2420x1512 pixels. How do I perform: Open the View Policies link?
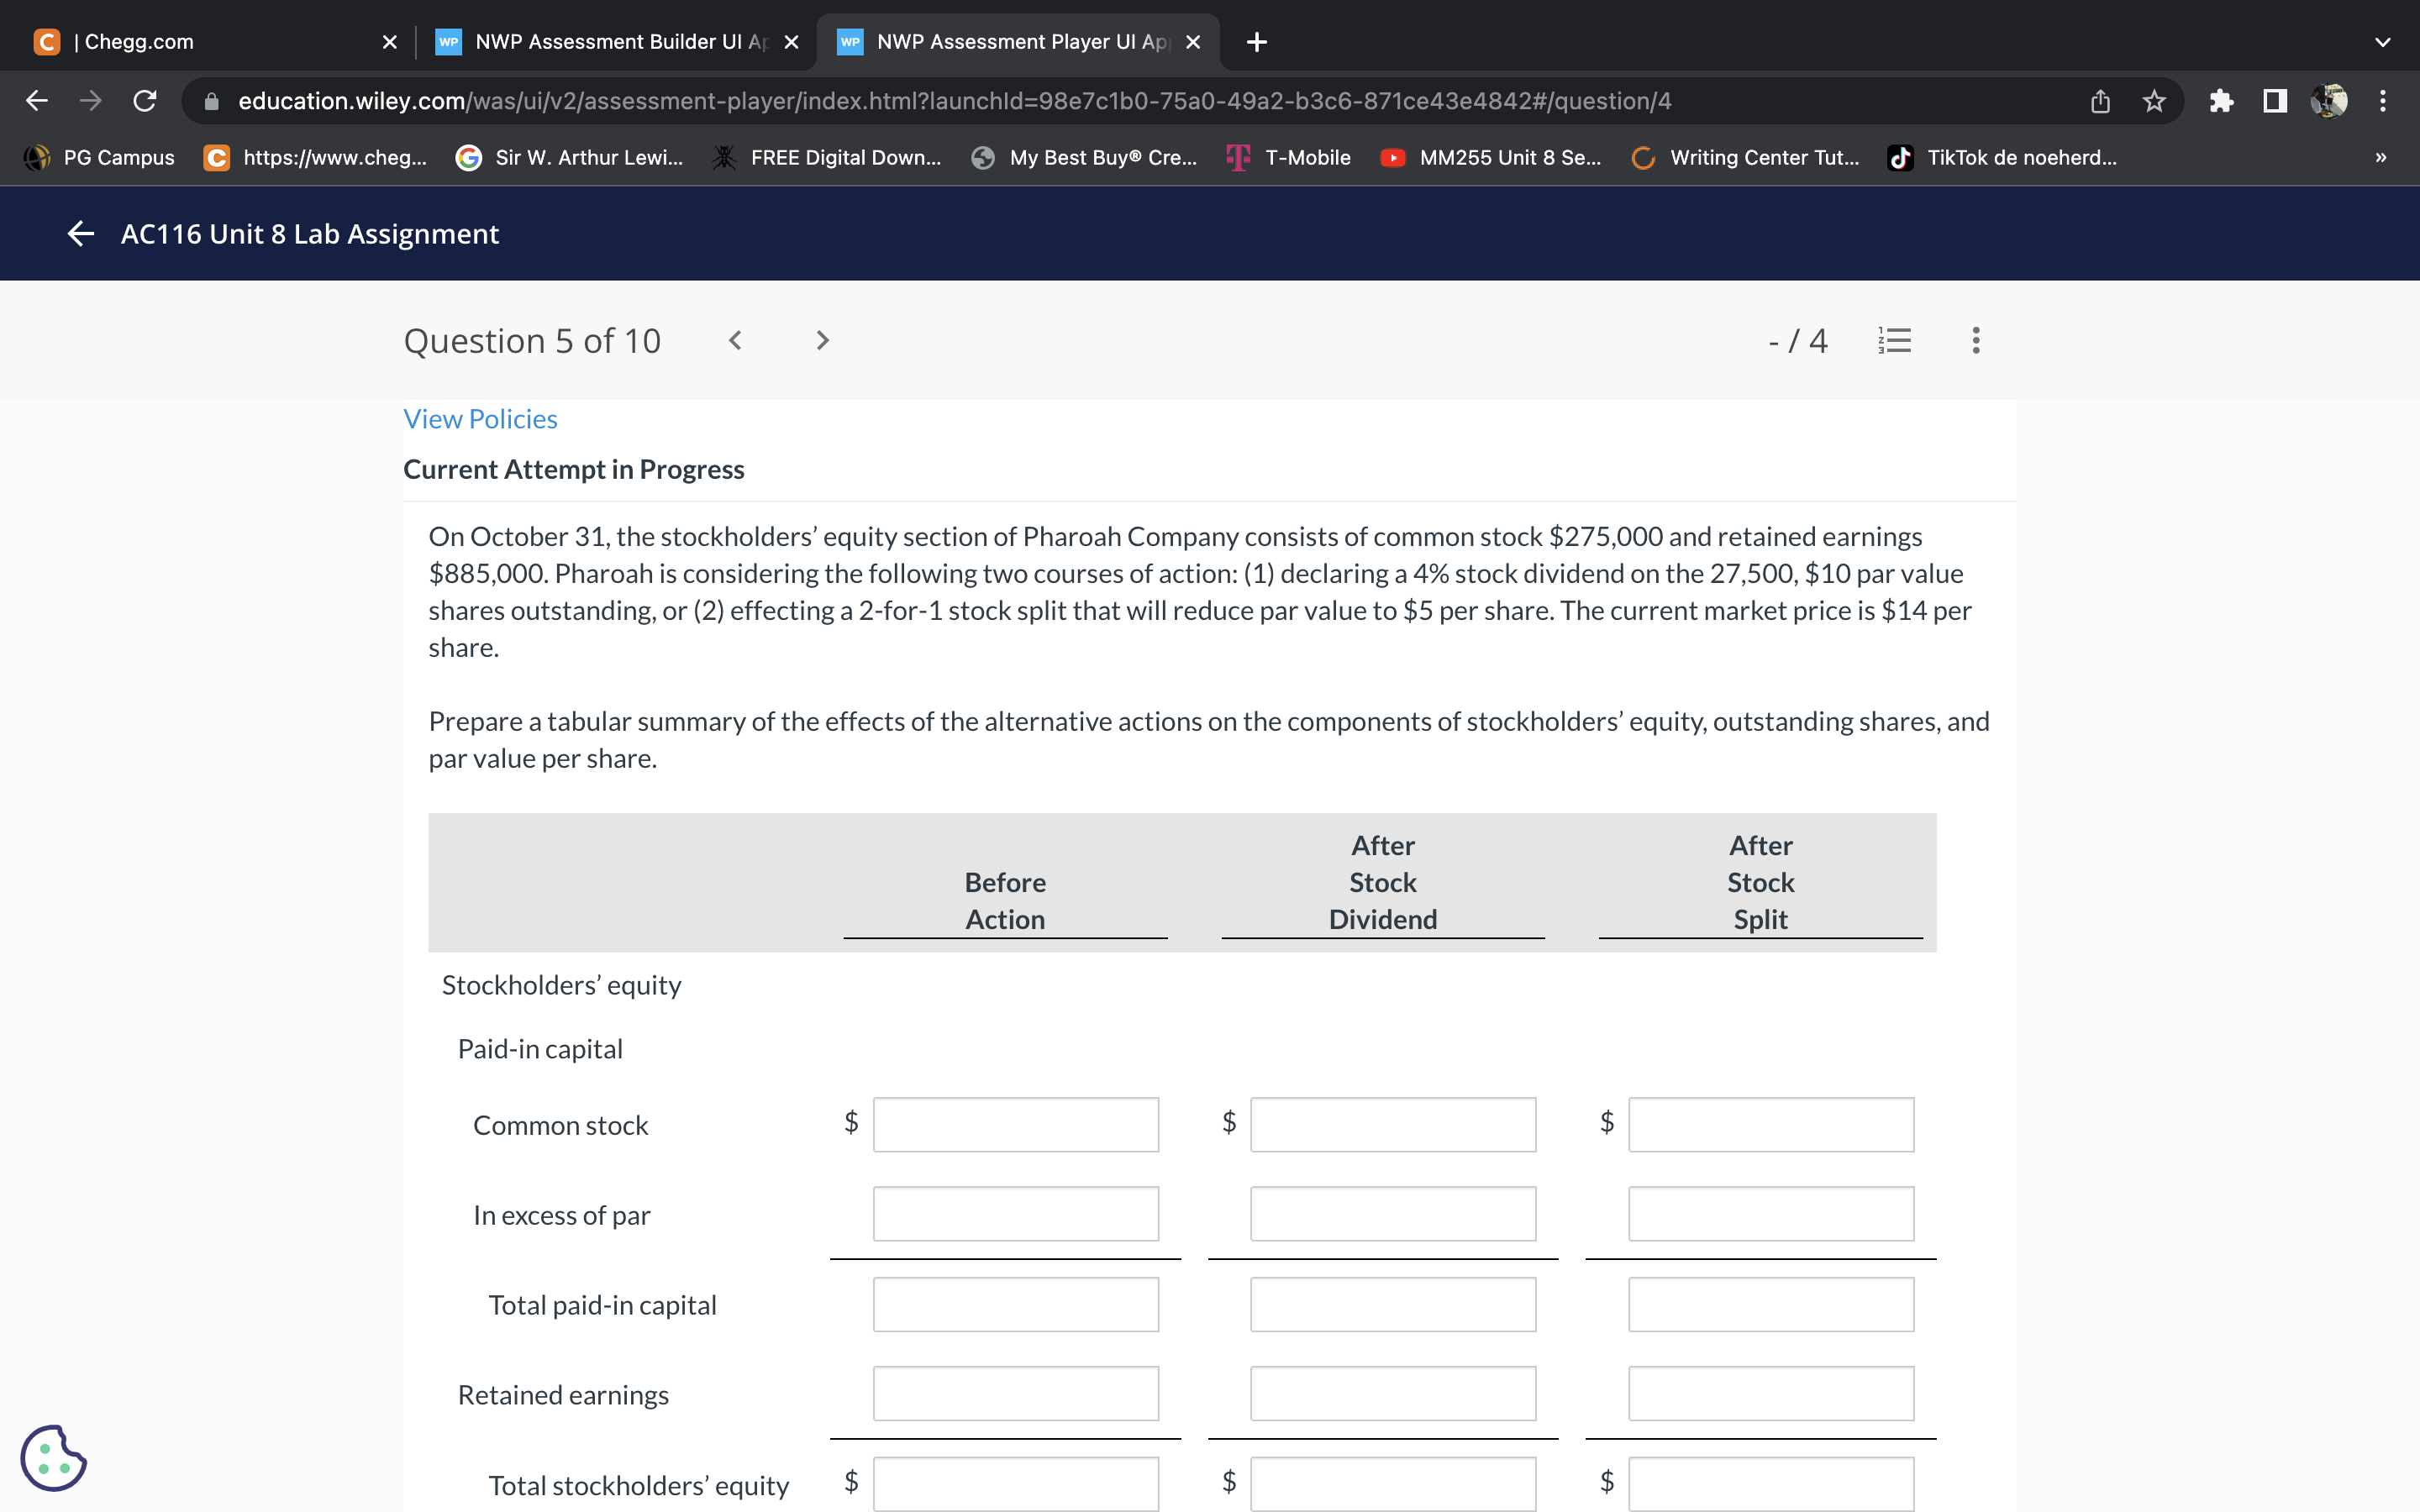coord(480,419)
